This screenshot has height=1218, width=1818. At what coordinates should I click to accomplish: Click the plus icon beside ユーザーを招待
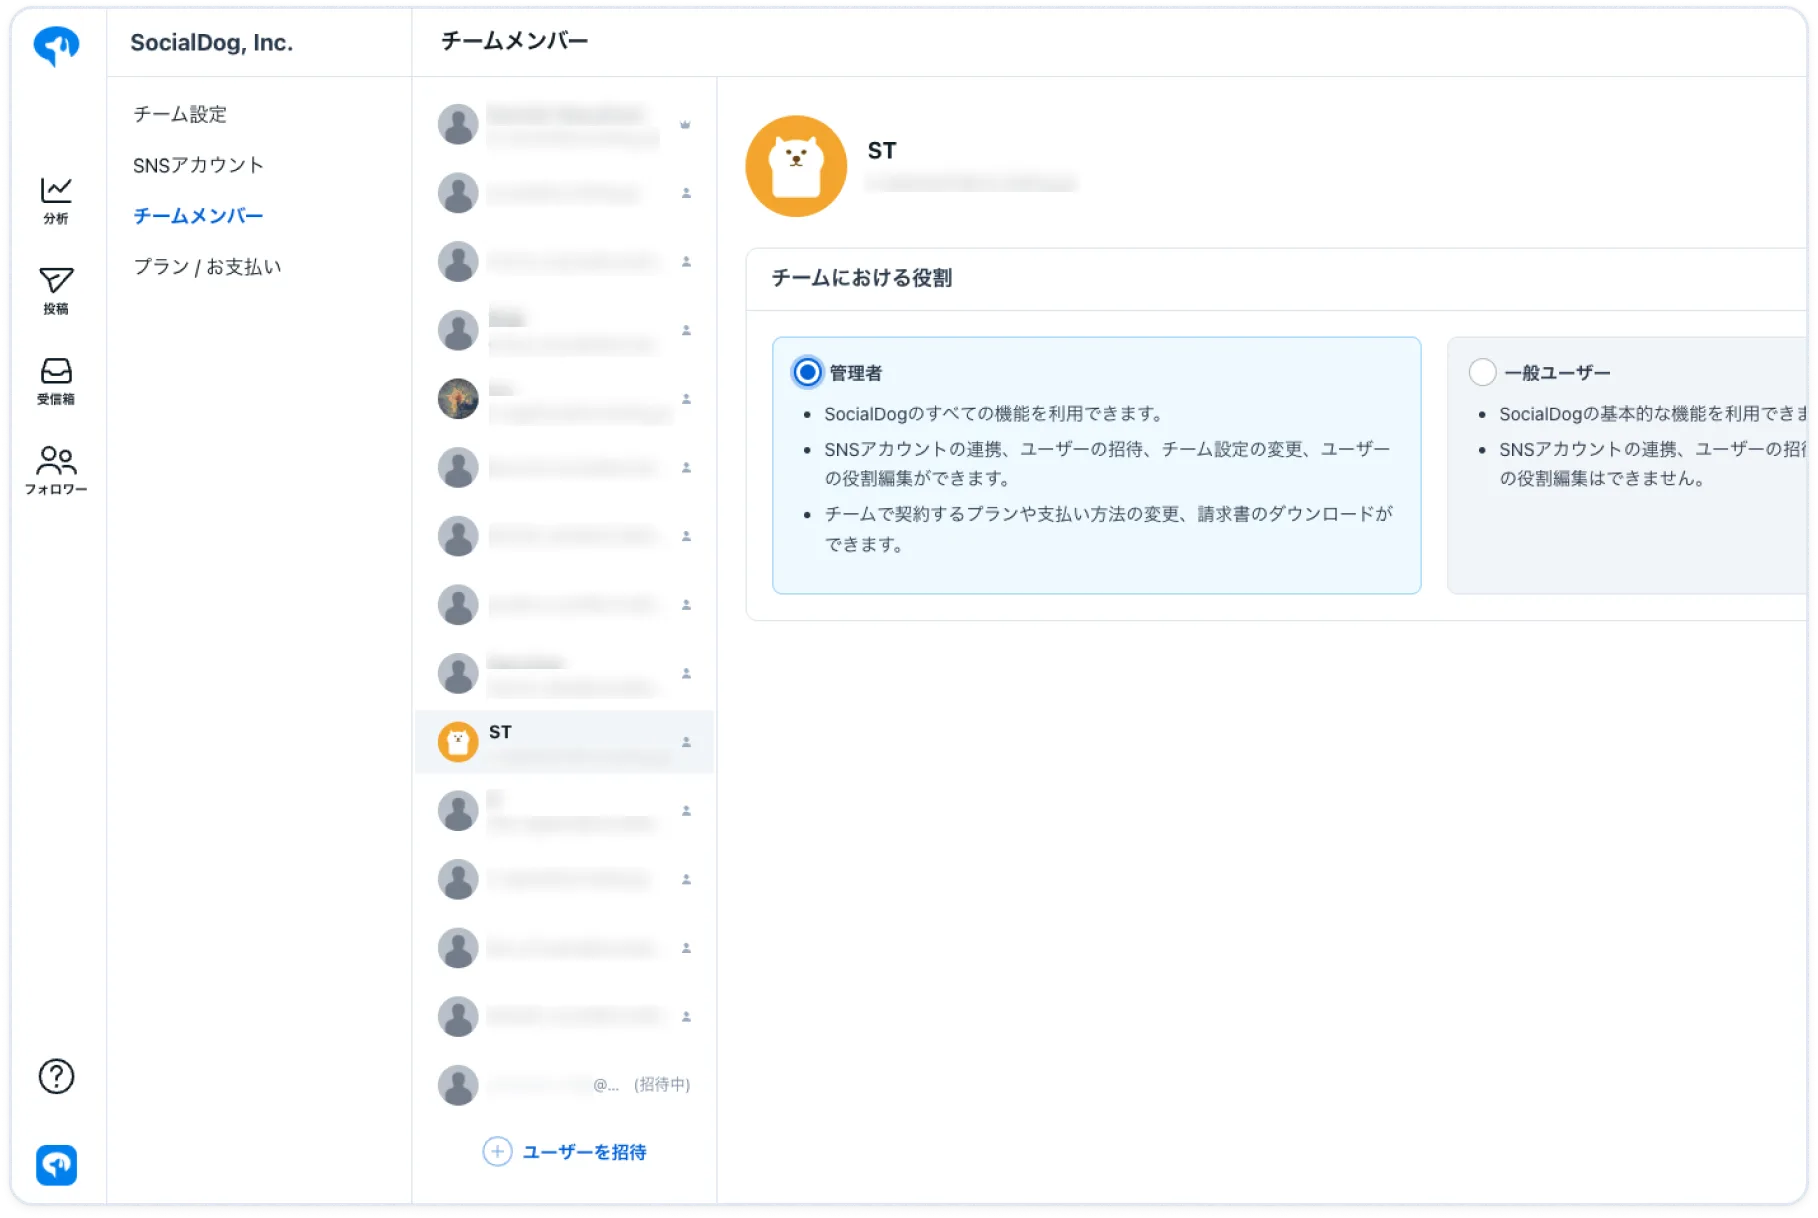pos(497,1152)
